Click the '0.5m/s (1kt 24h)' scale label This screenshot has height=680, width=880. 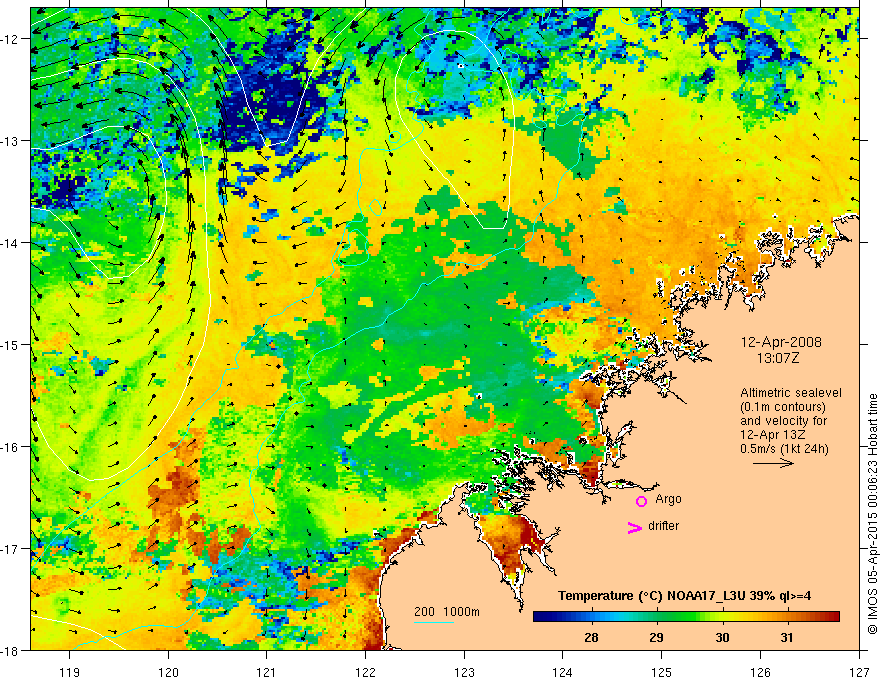point(784,448)
